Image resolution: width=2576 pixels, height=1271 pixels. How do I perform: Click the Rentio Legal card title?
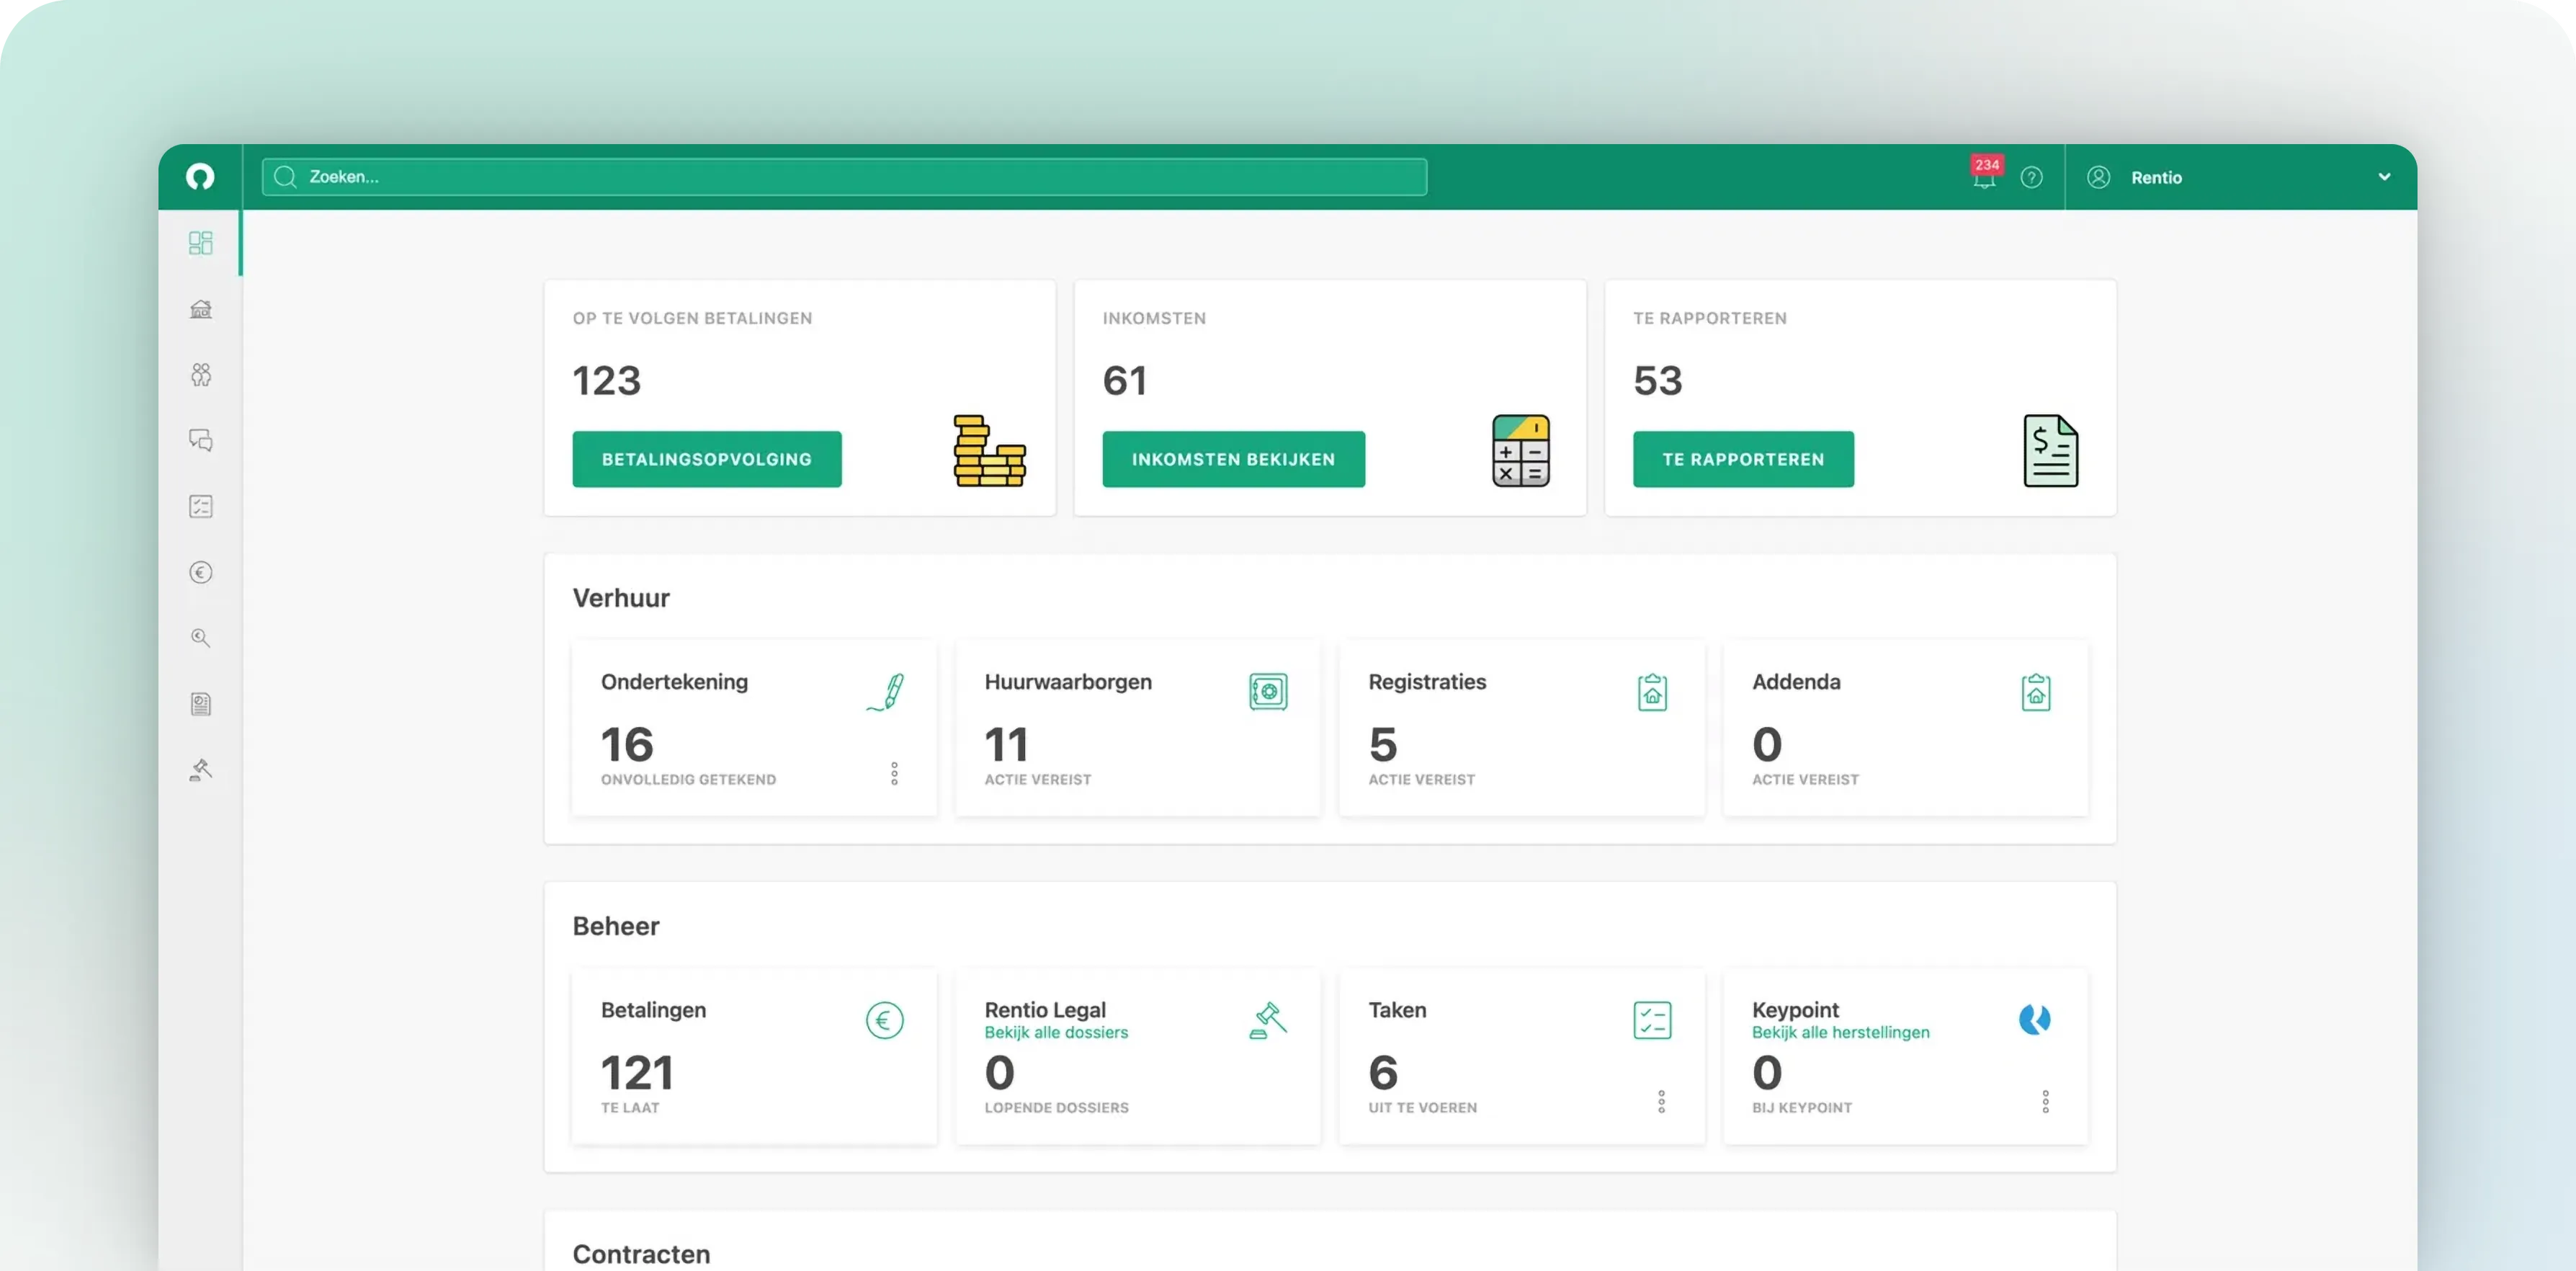pos(1044,1009)
